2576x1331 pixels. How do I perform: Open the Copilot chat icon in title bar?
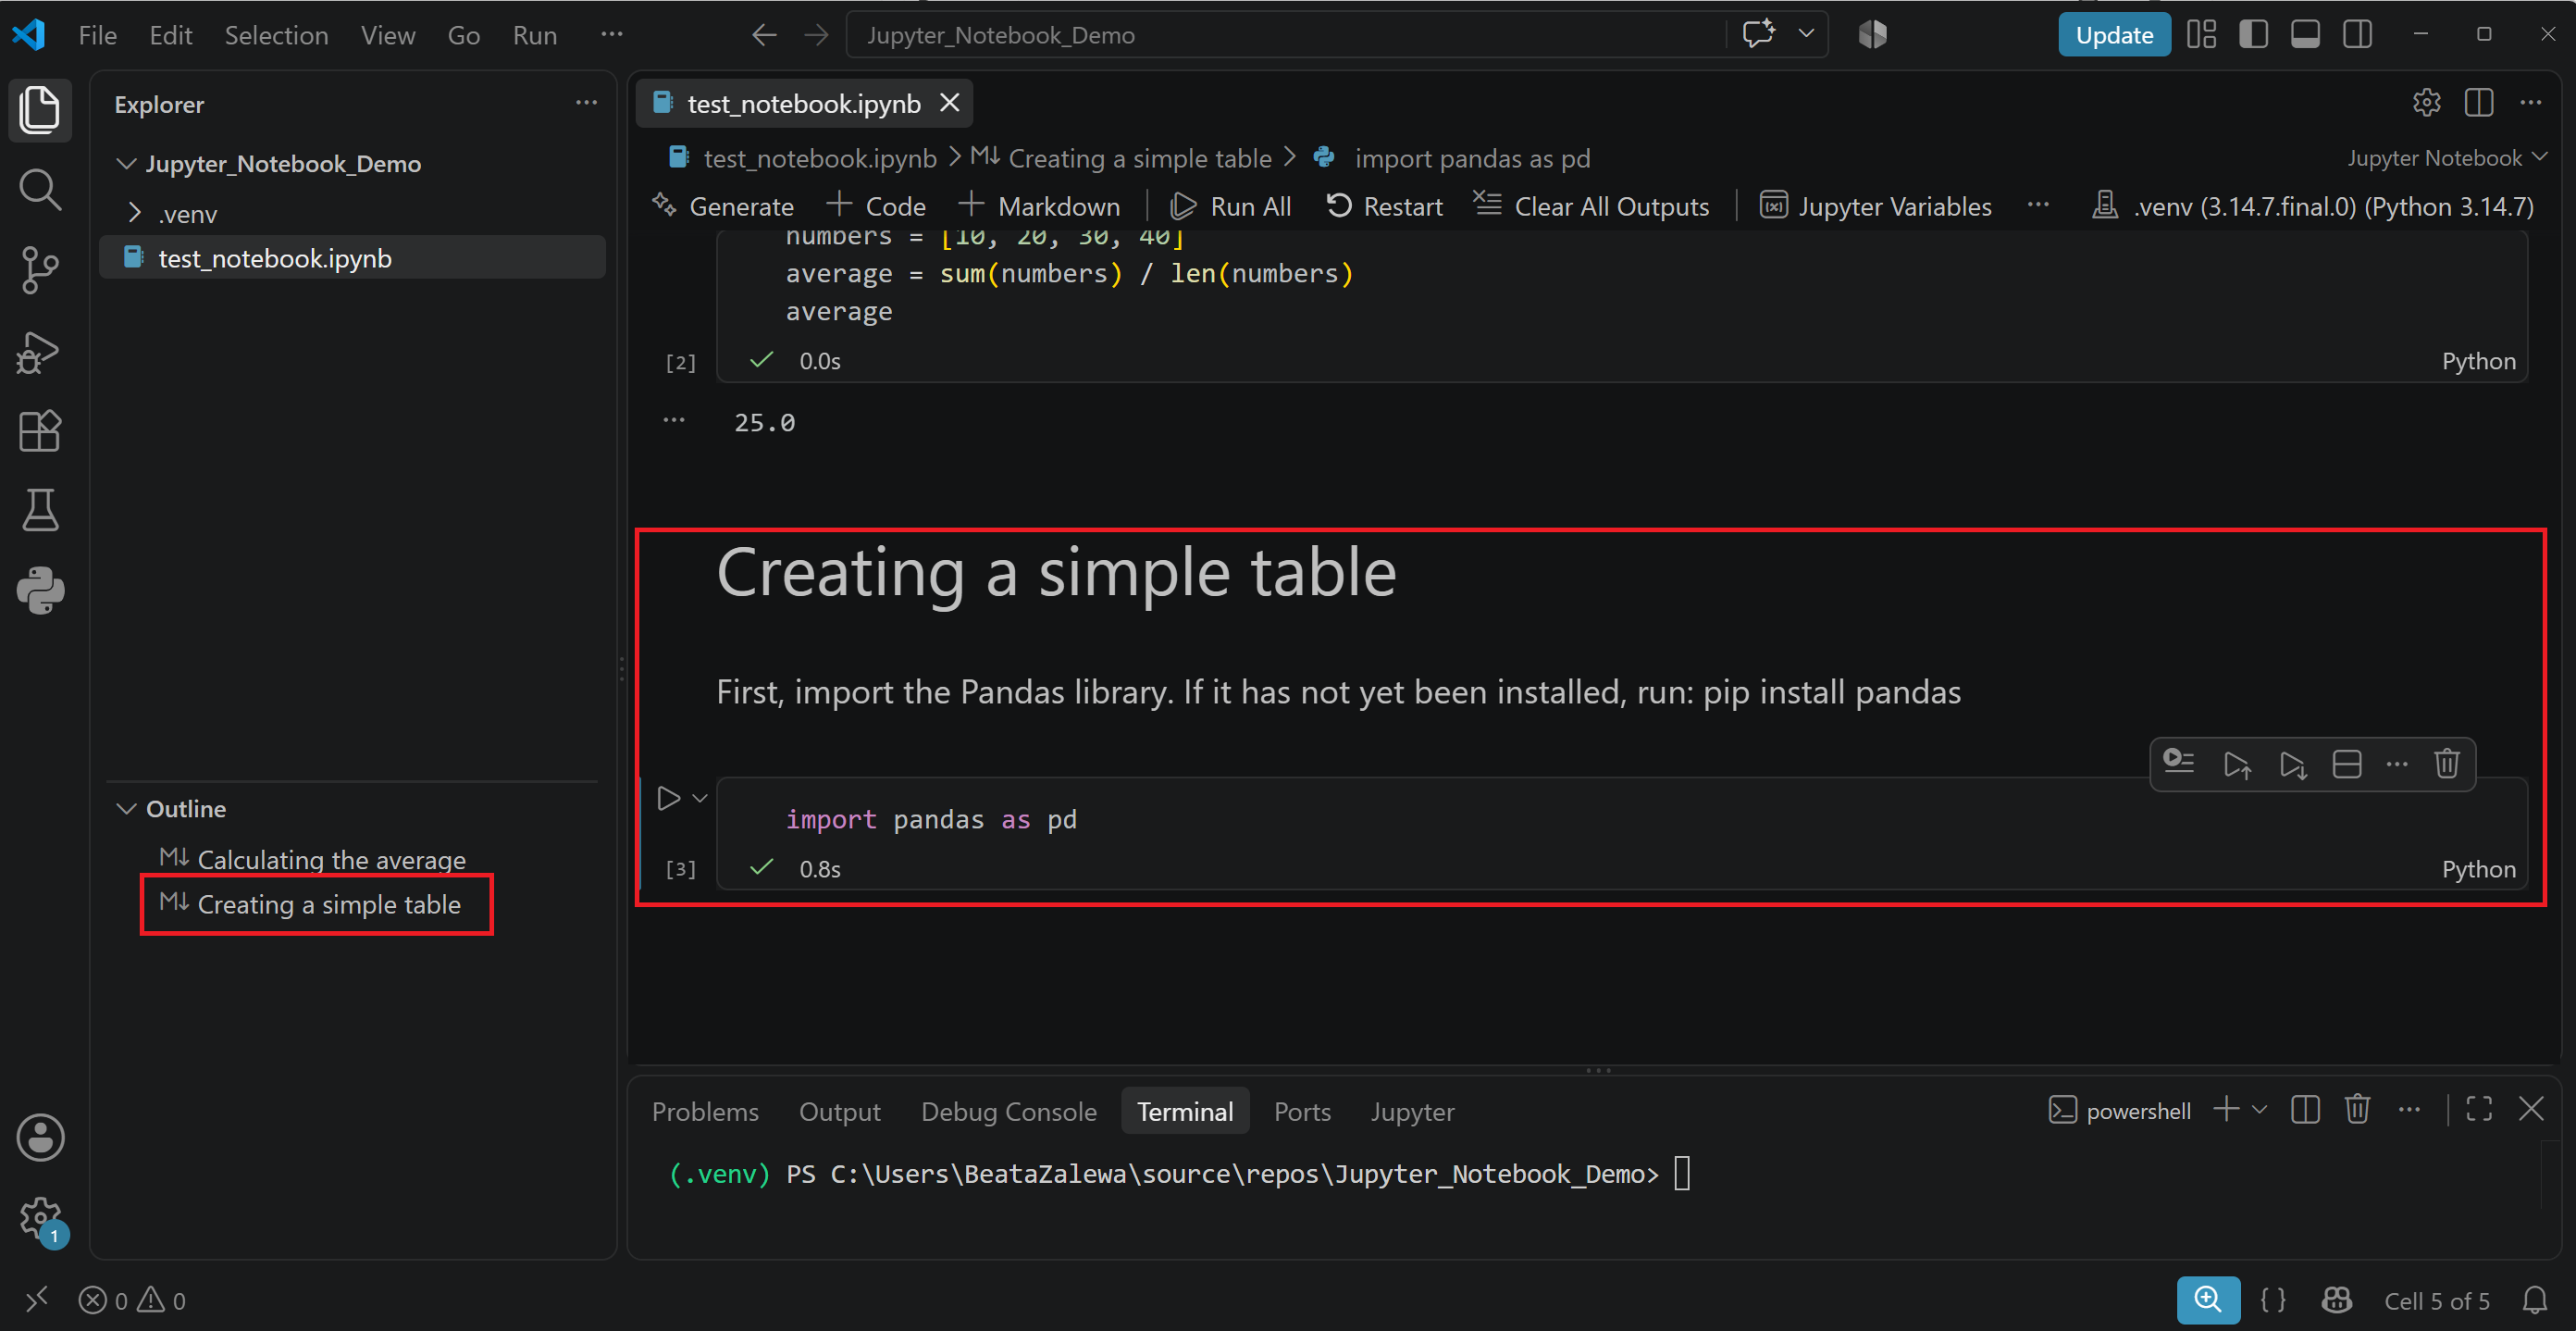click(1758, 34)
